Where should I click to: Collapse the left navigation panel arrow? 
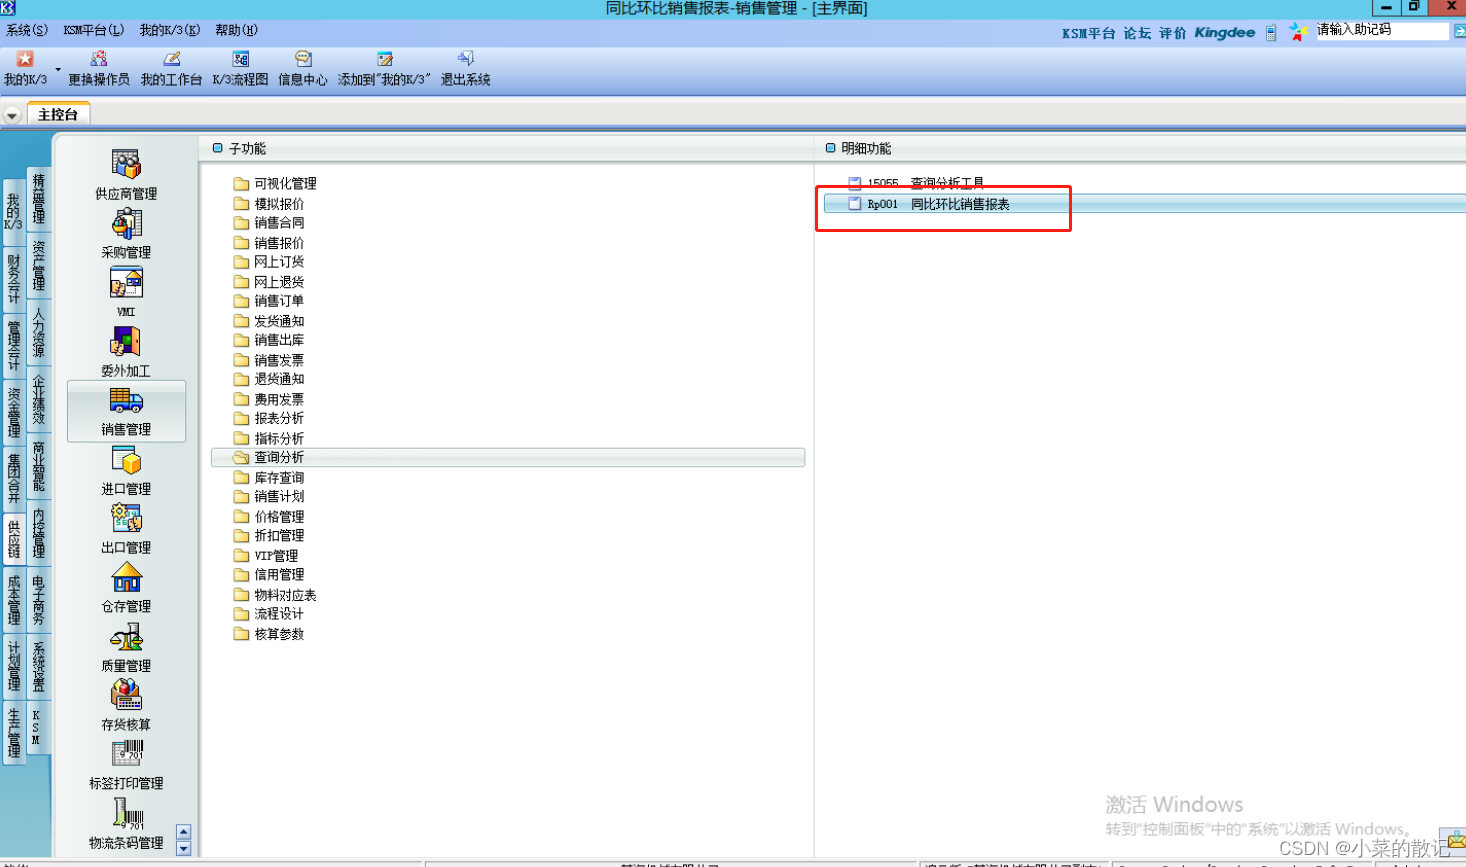click(11, 114)
